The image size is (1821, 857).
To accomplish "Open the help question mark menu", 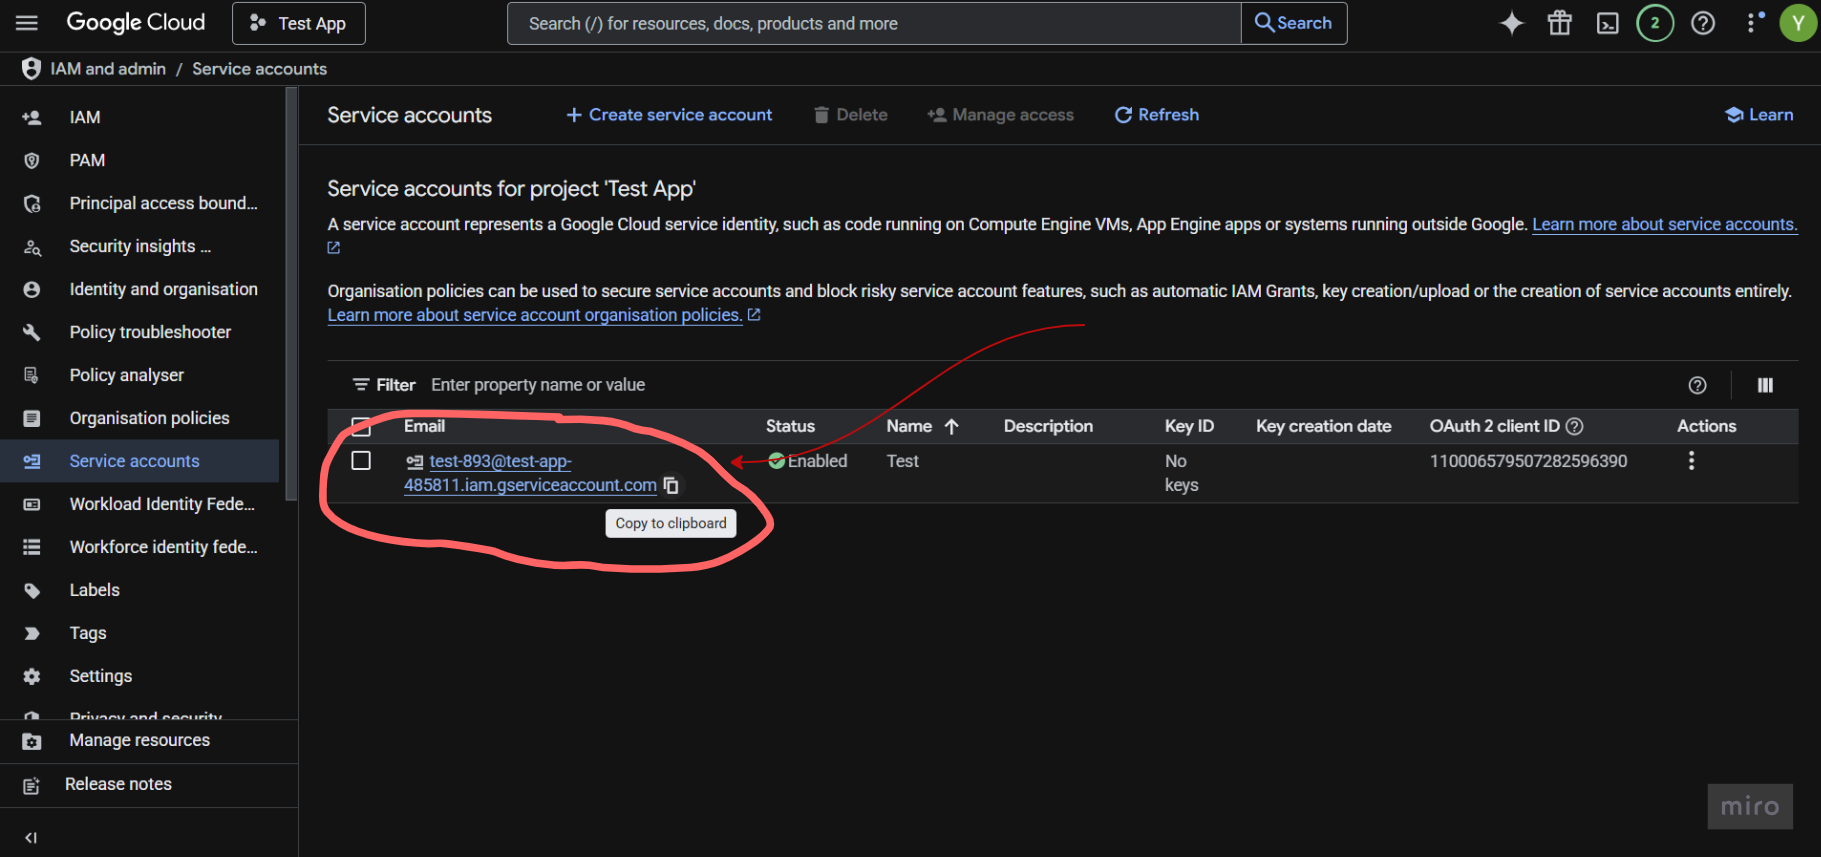I will click(x=1703, y=23).
